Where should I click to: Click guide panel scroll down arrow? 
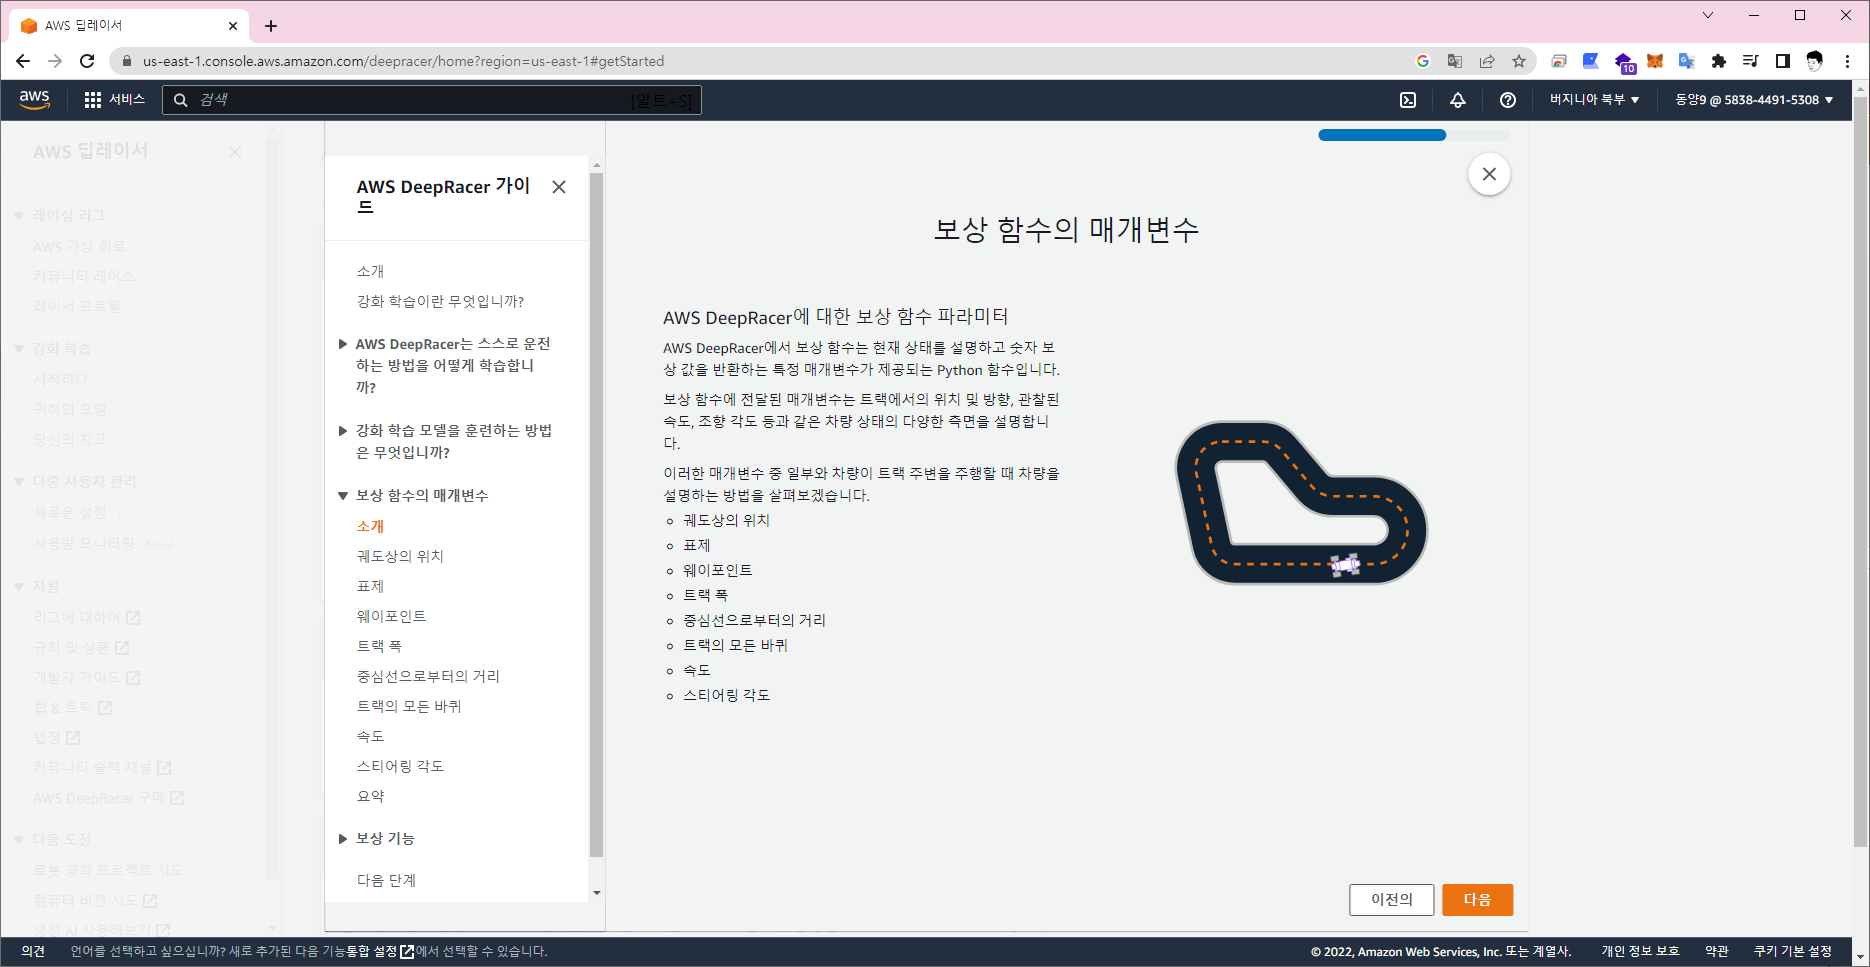597,893
